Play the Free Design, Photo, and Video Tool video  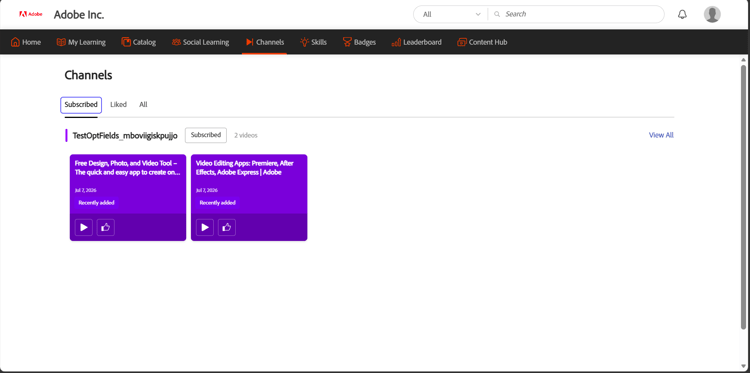[x=84, y=228]
